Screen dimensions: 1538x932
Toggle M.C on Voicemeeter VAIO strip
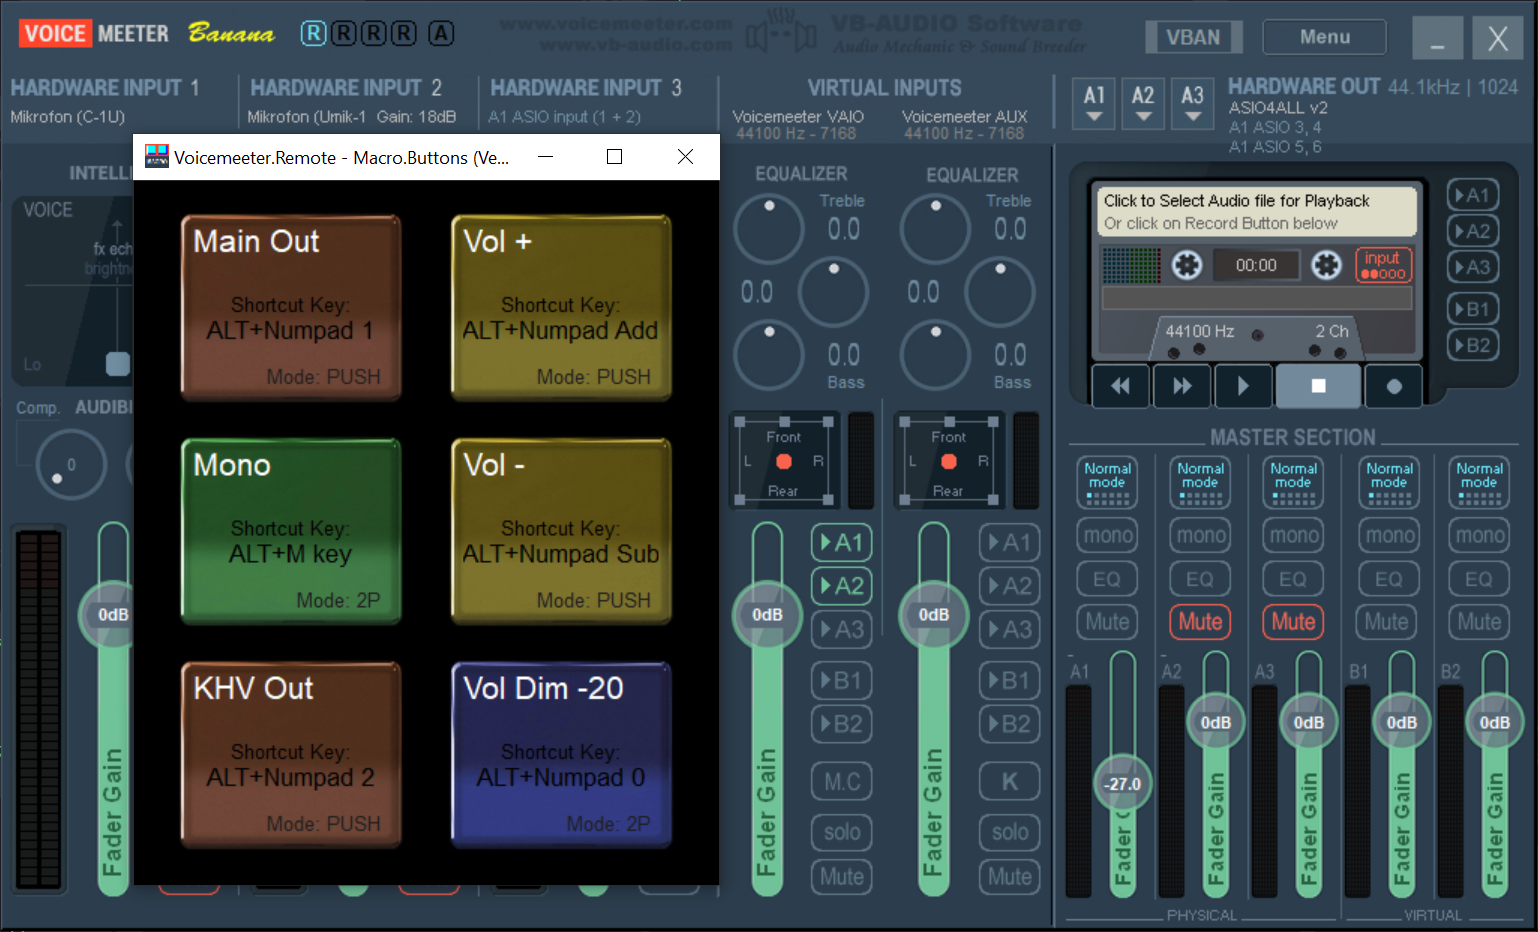pyautogui.click(x=842, y=782)
